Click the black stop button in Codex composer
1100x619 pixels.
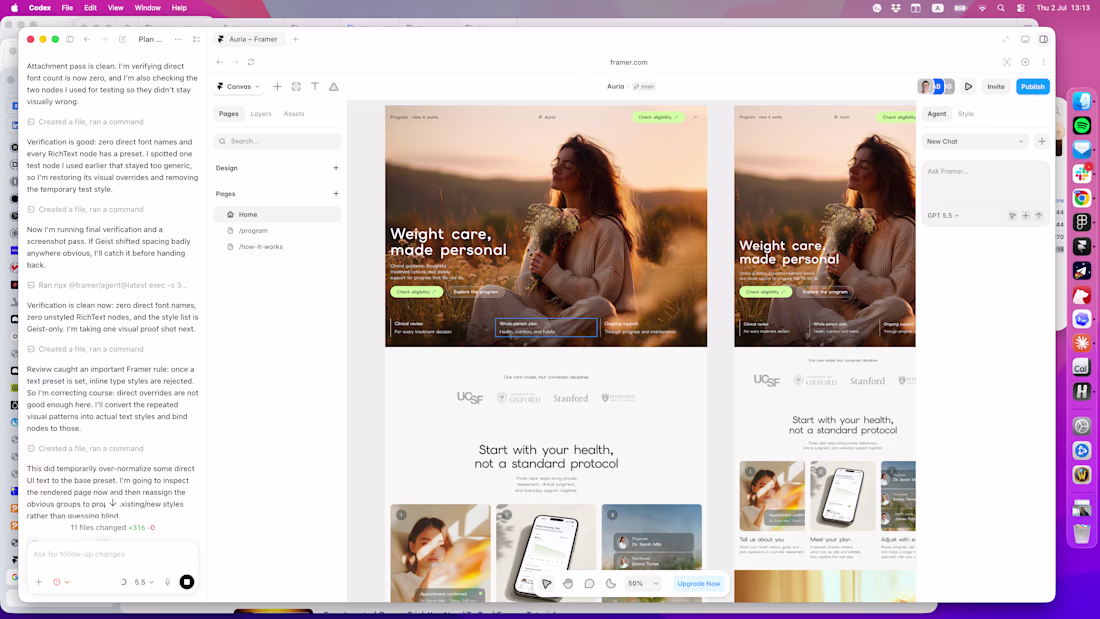pyautogui.click(x=187, y=582)
